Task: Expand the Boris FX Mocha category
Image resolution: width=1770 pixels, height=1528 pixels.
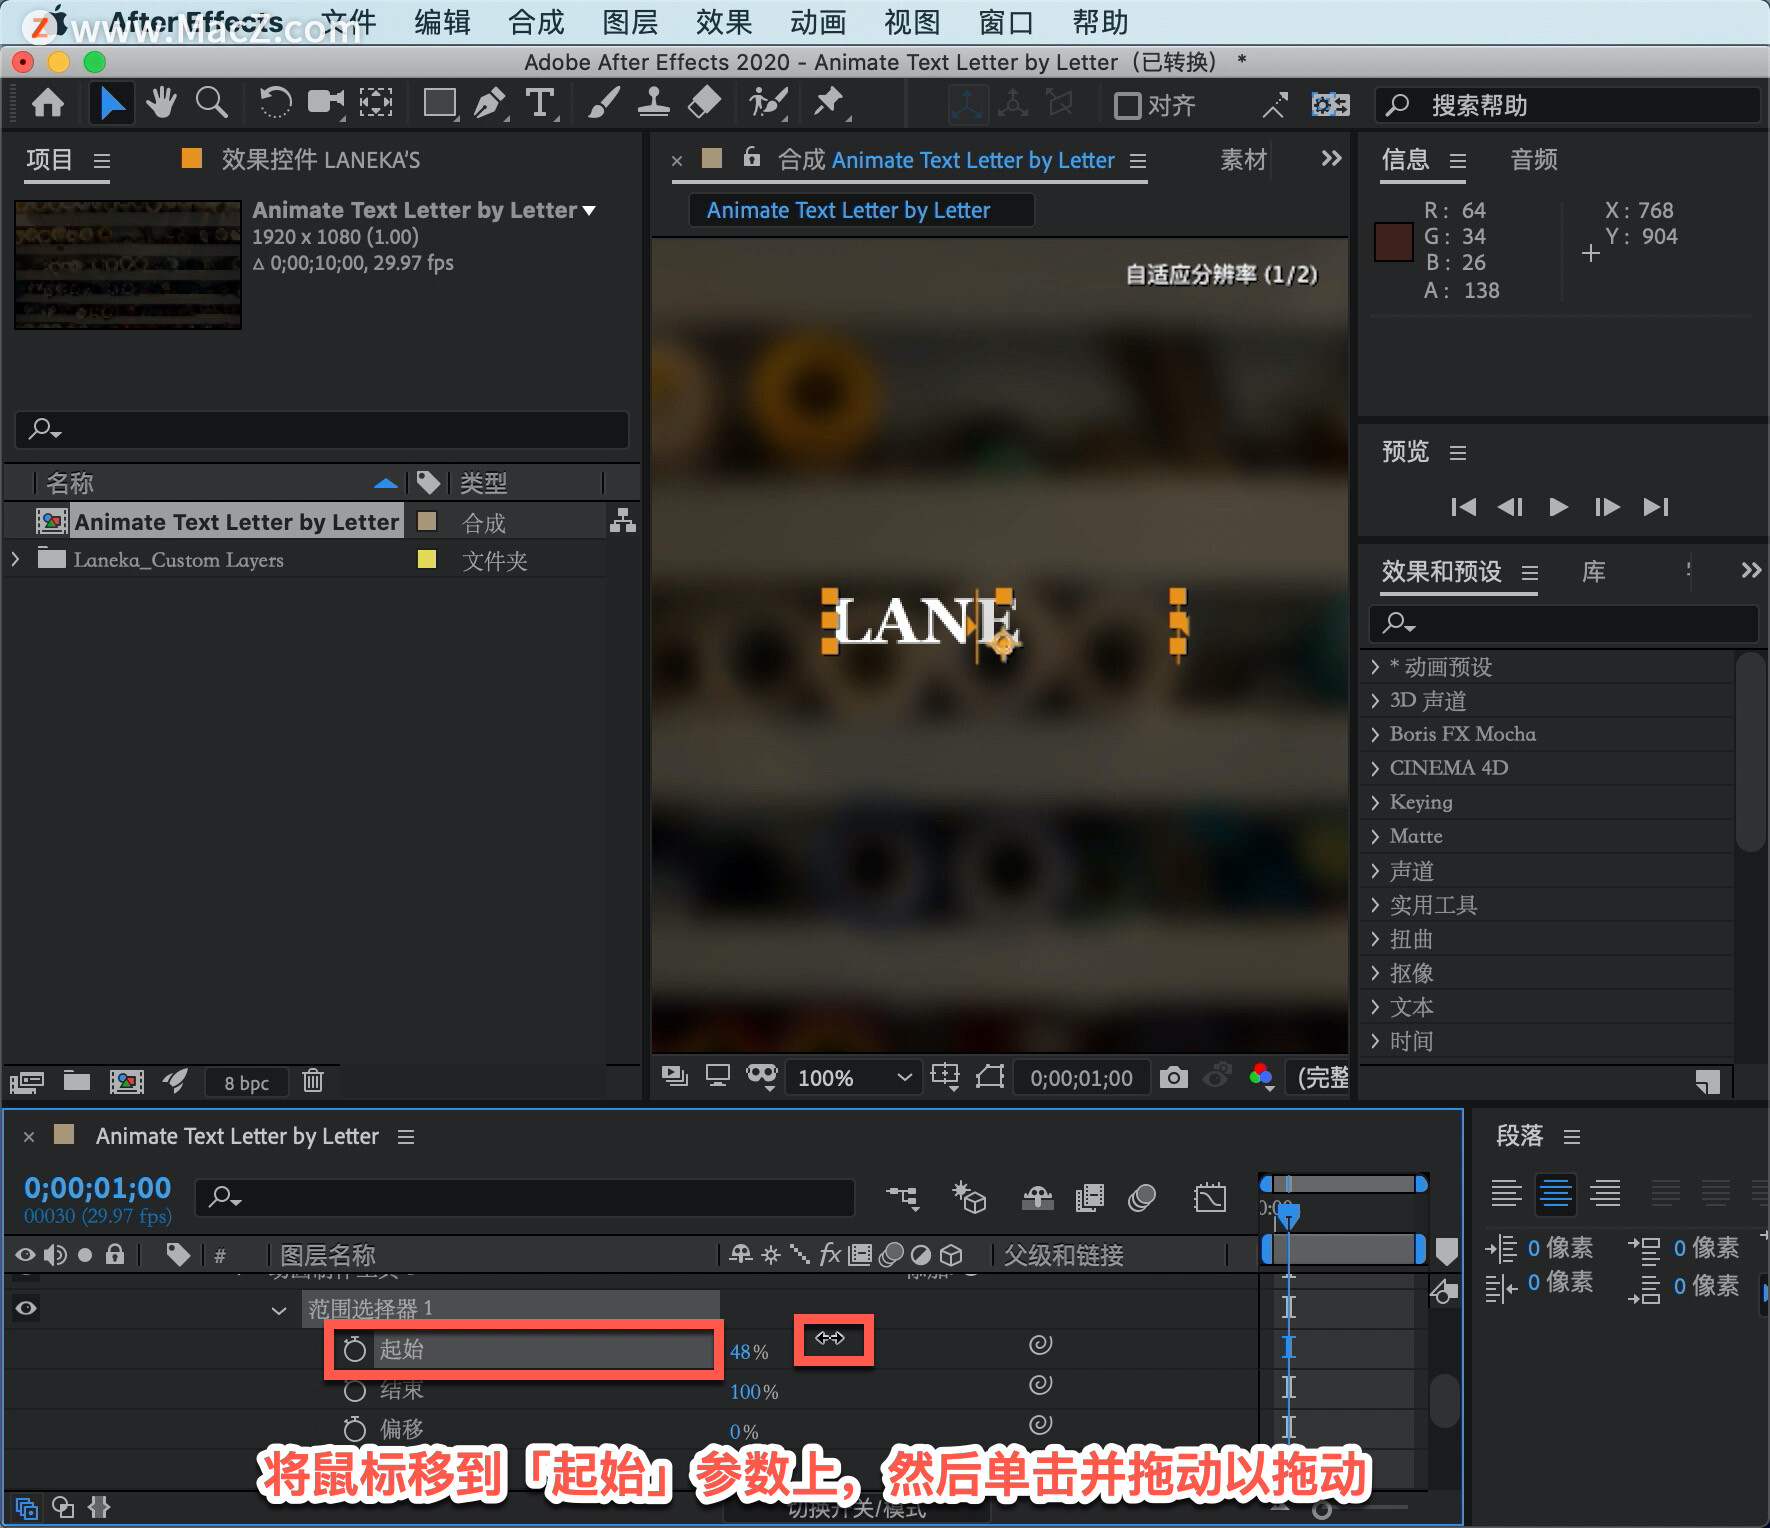Action: (x=1375, y=734)
